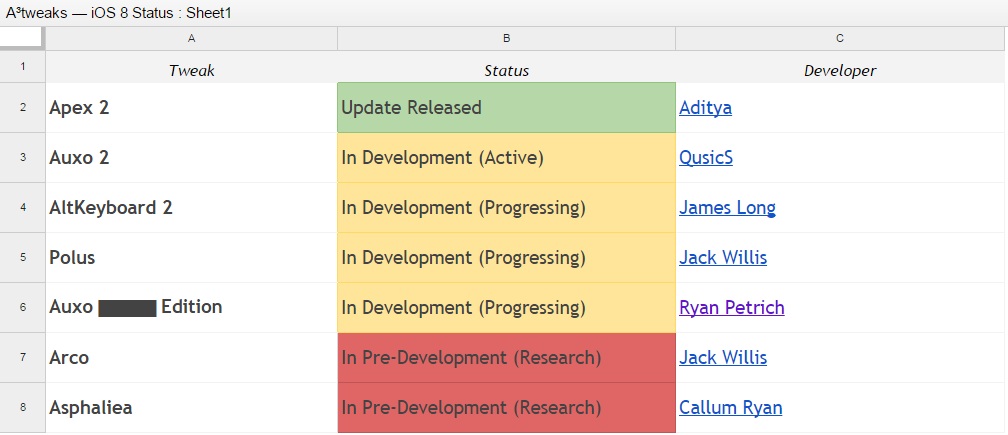Select row 7 header
Image resolution: width=1008 pixels, height=435 pixels.
[23, 357]
